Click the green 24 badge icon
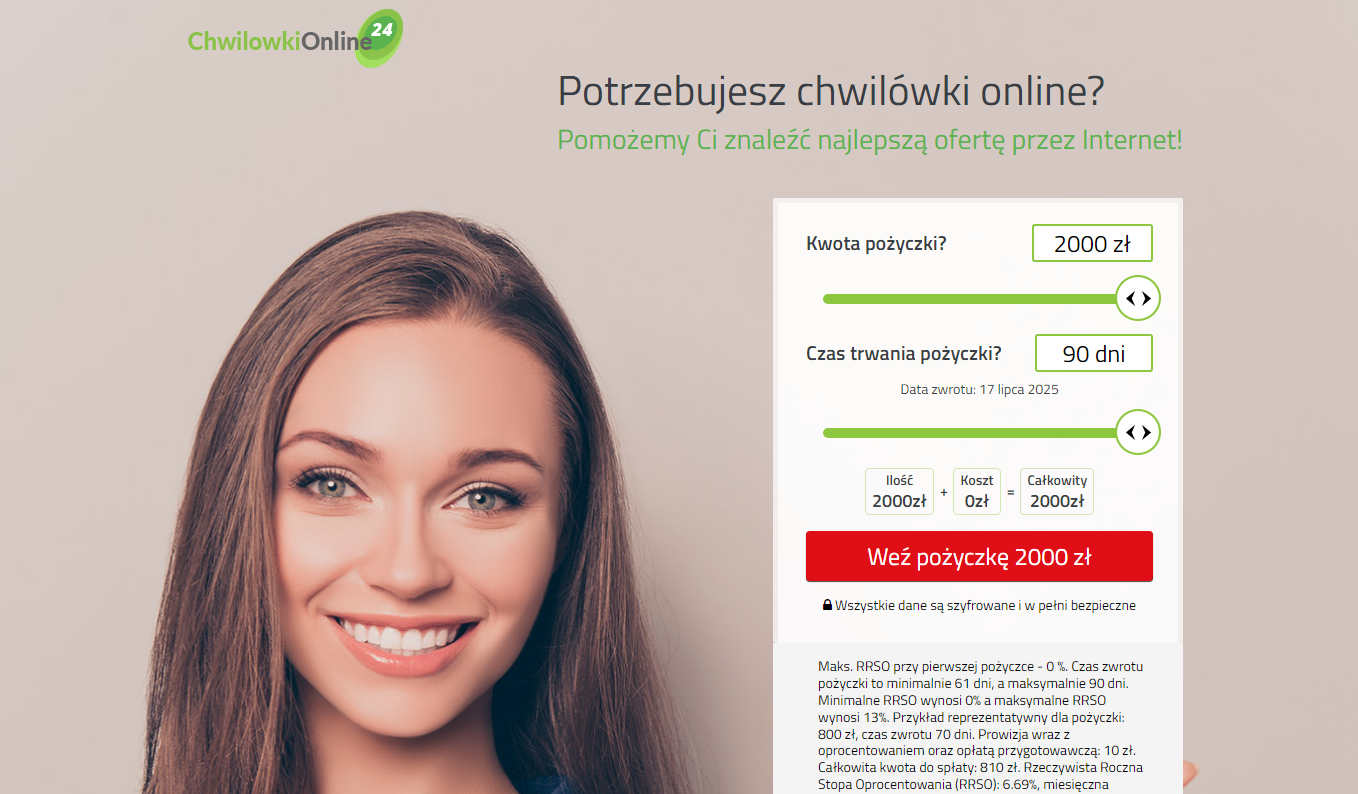Screen dimensions: 1358x794 [x=379, y=38]
